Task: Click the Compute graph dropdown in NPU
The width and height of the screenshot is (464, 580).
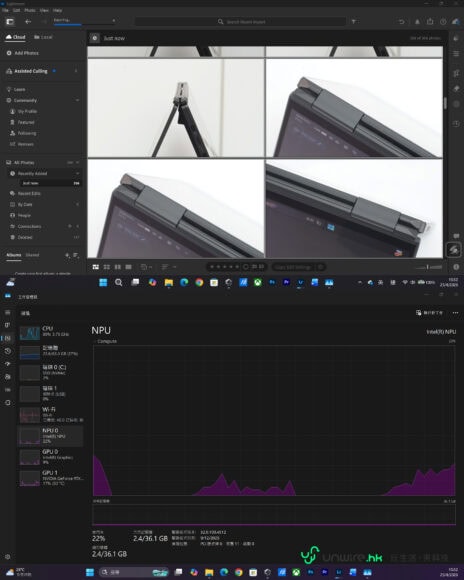Action: pyautogui.click(x=105, y=341)
